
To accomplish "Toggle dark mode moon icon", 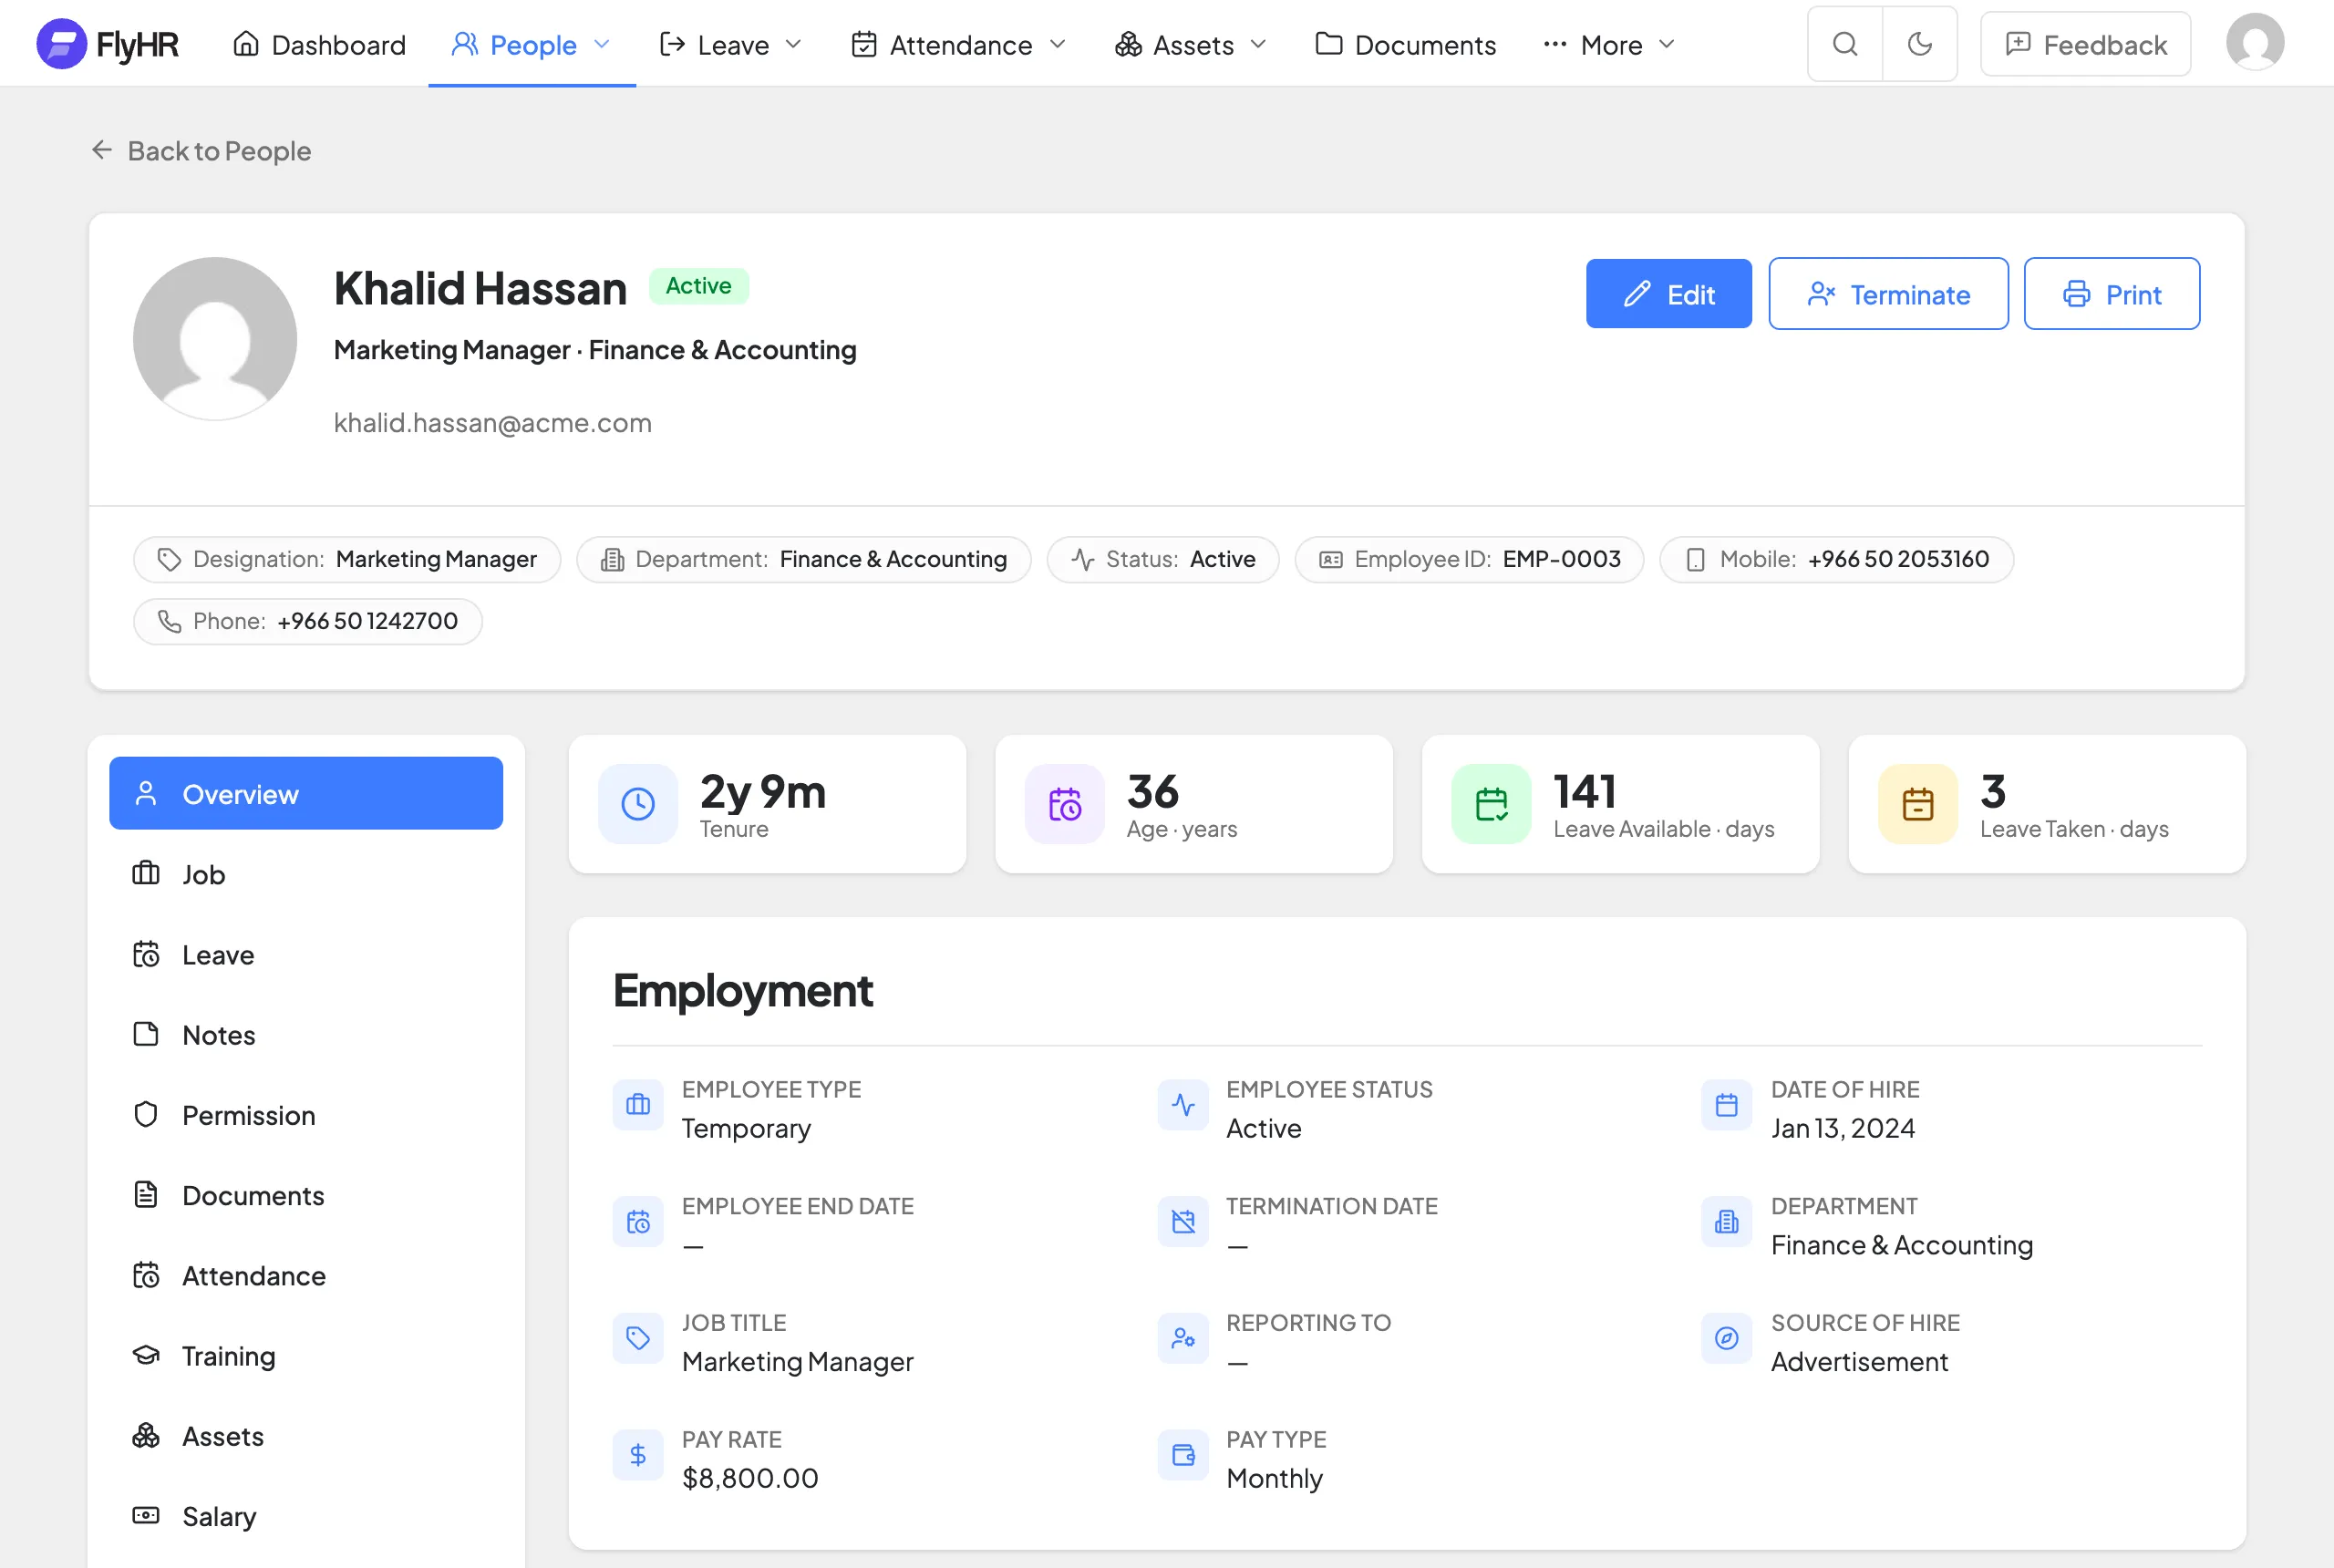I will [1919, 44].
